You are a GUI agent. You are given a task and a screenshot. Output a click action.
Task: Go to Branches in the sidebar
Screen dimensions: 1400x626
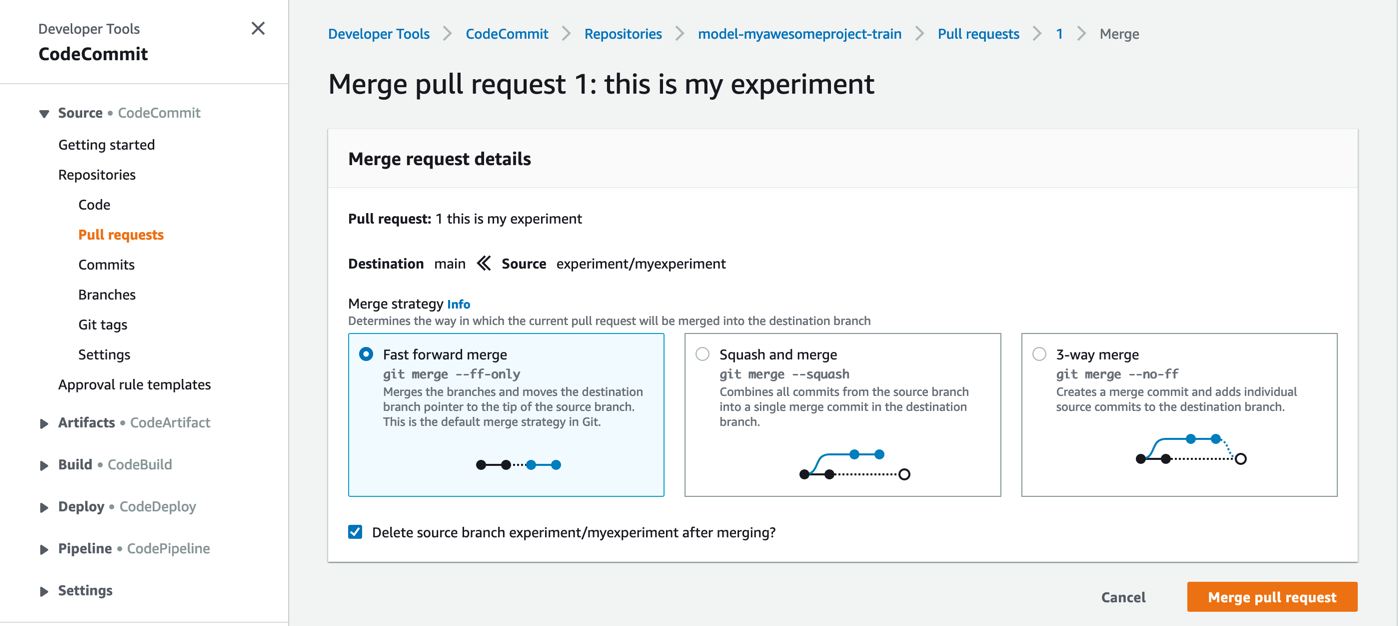(x=107, y=294)
